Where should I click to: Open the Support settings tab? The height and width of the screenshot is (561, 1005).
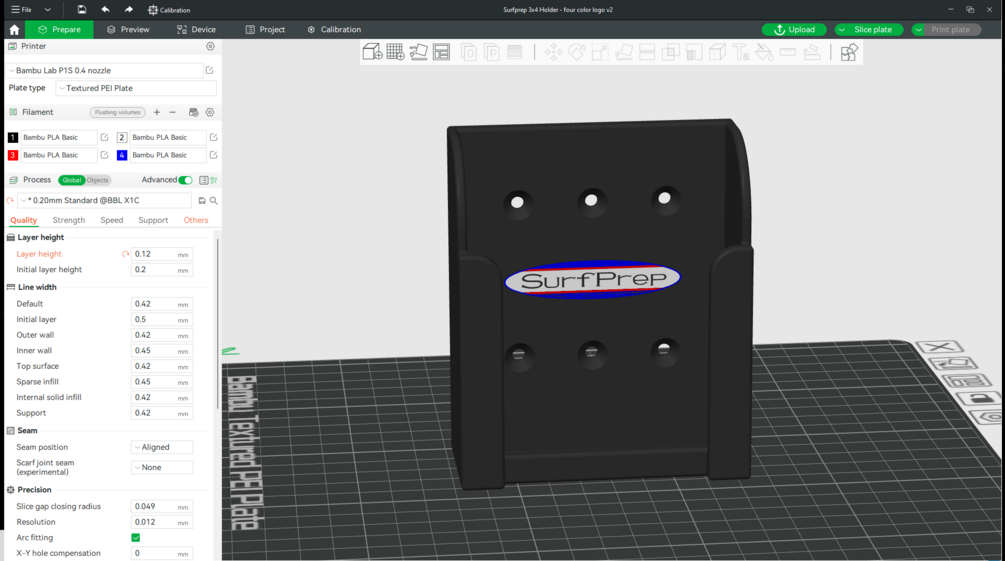click(x=153, y=220)
